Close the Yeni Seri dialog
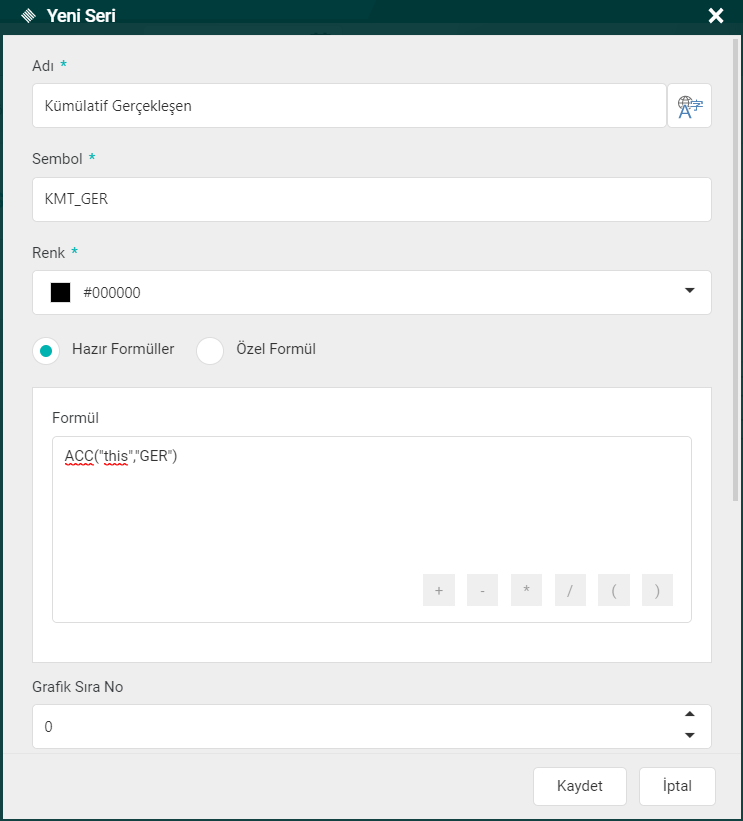 pos(716,15)
